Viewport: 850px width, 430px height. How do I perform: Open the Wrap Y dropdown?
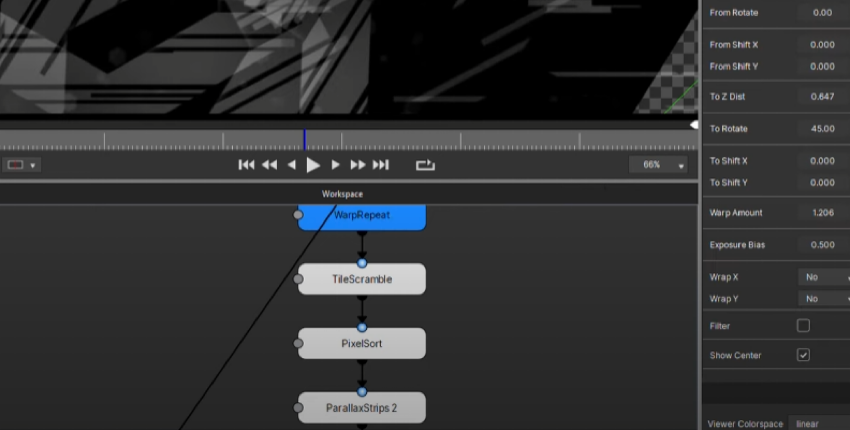click(824, 299)
